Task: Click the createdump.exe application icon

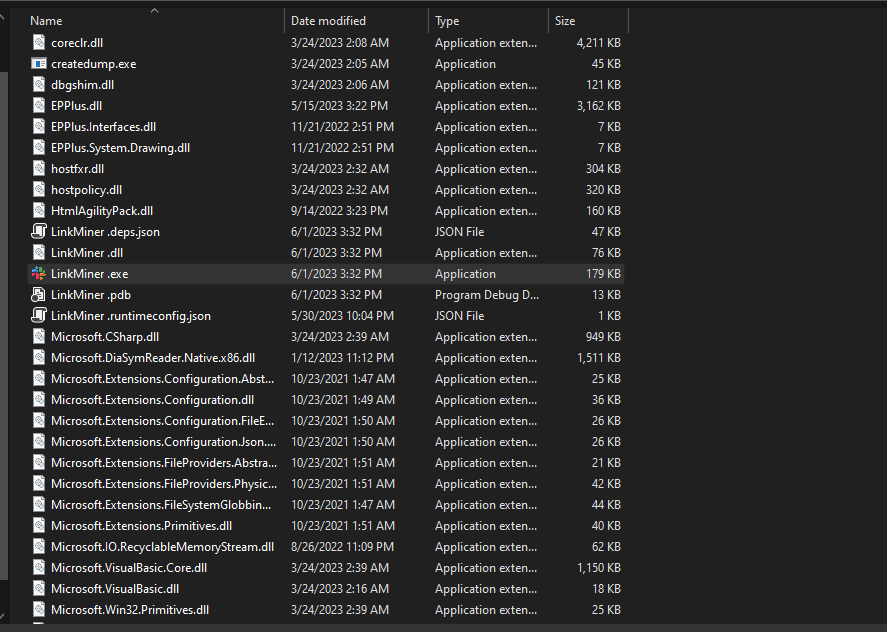Action: (38, 63)
